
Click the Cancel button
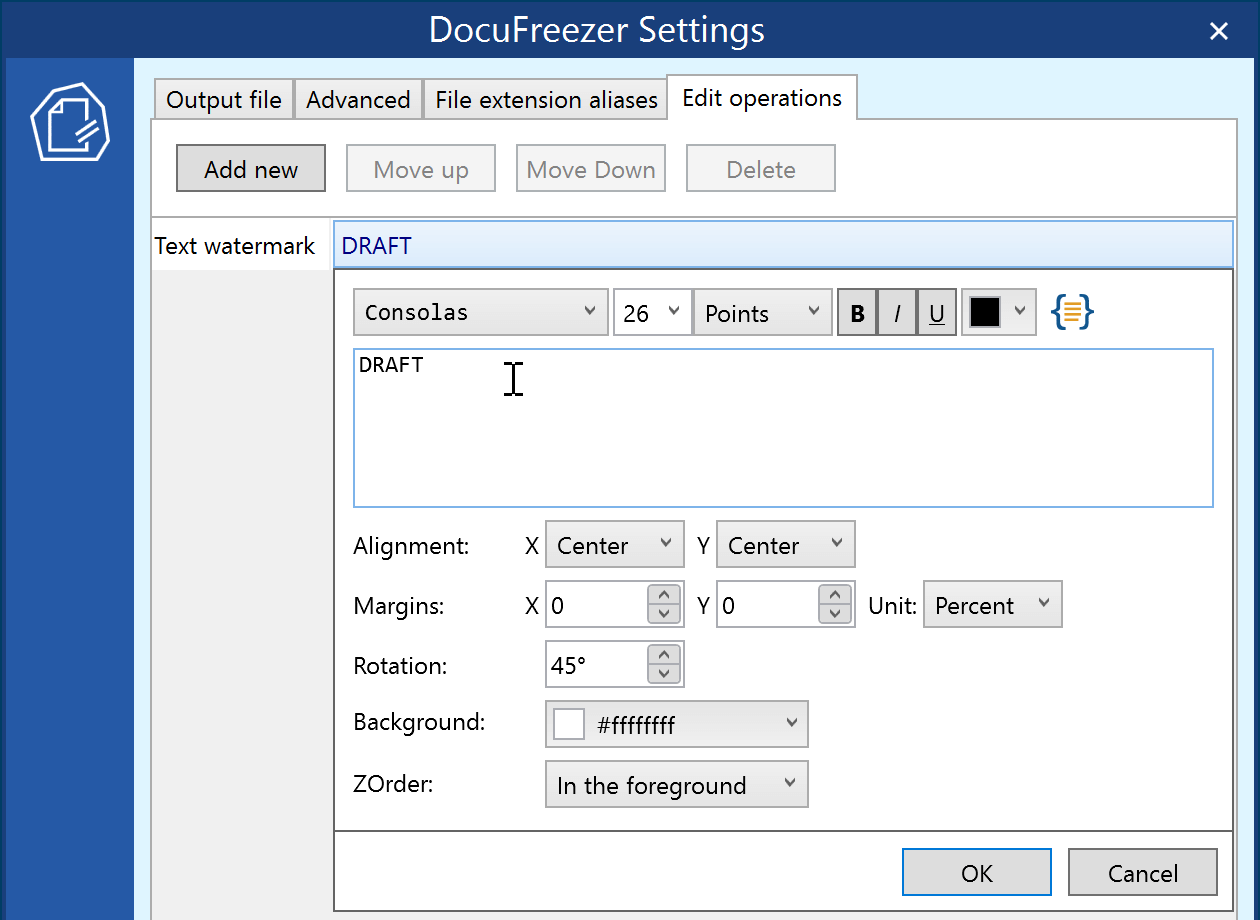click(1142, 873)
